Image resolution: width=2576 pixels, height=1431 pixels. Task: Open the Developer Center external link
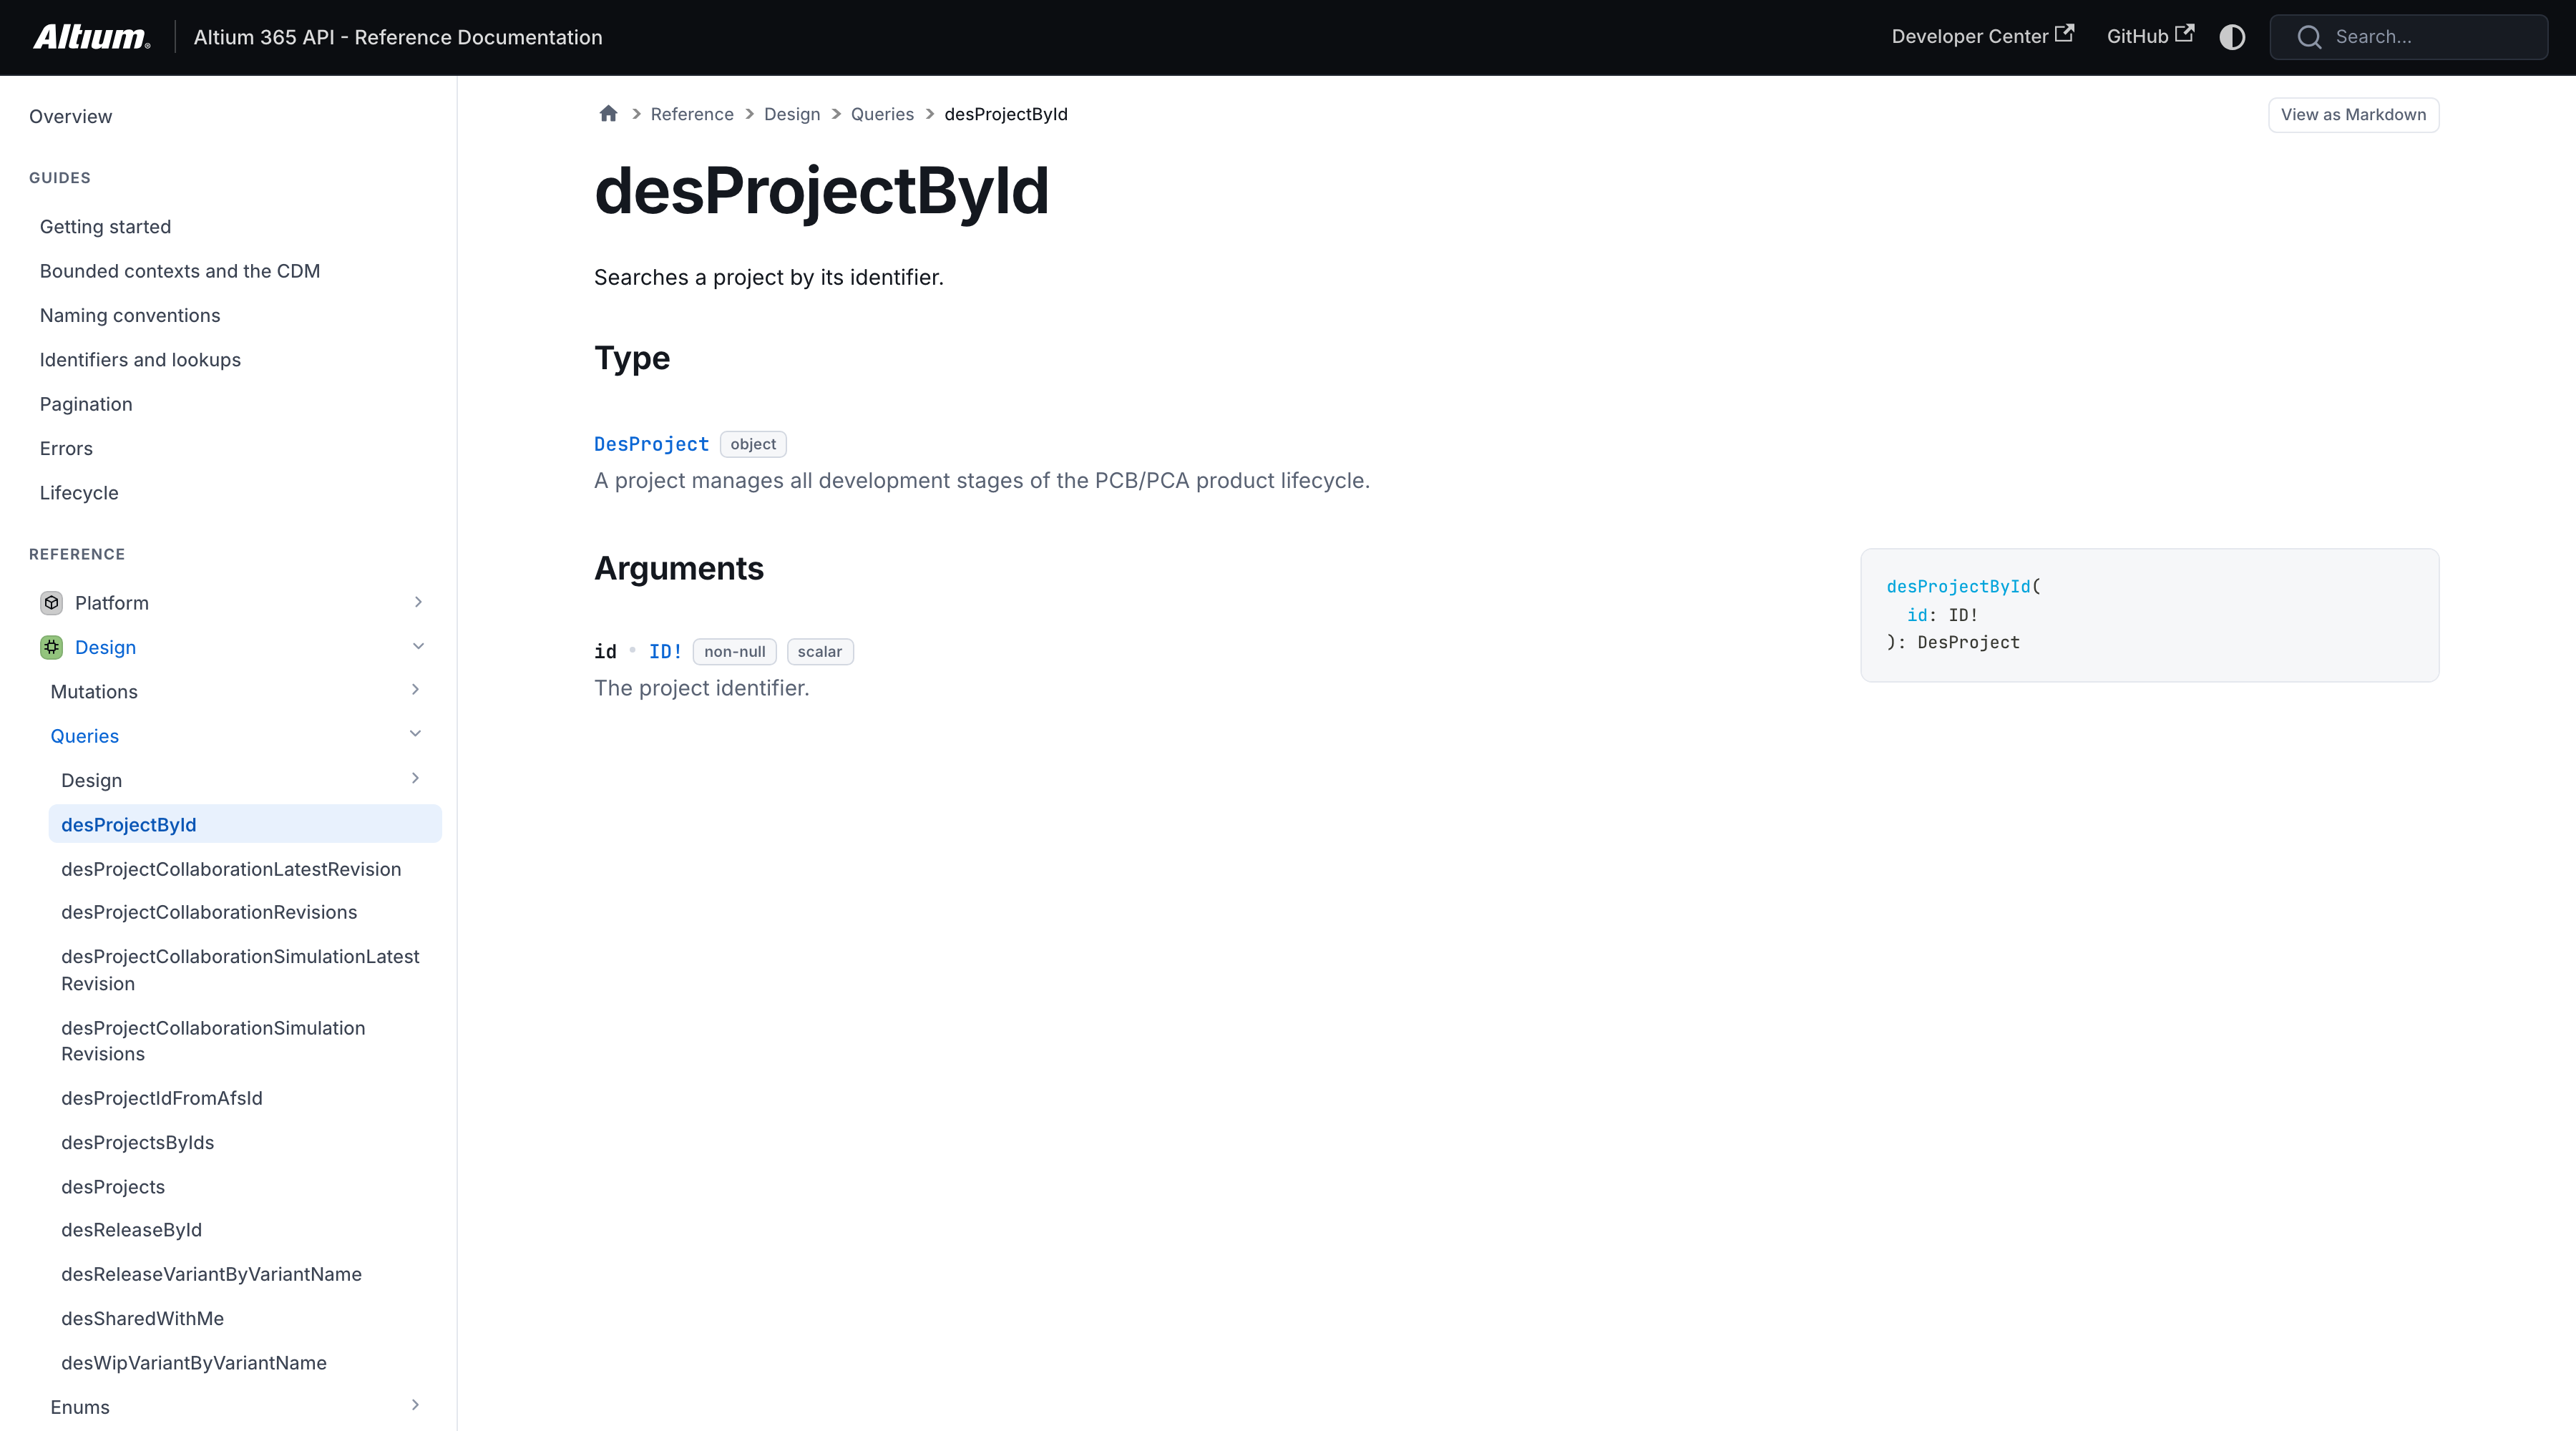1982,36
